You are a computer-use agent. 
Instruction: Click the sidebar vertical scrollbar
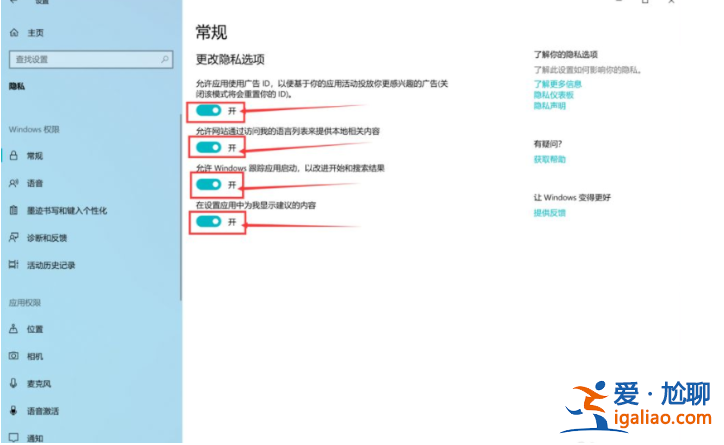tap(181, 208)
